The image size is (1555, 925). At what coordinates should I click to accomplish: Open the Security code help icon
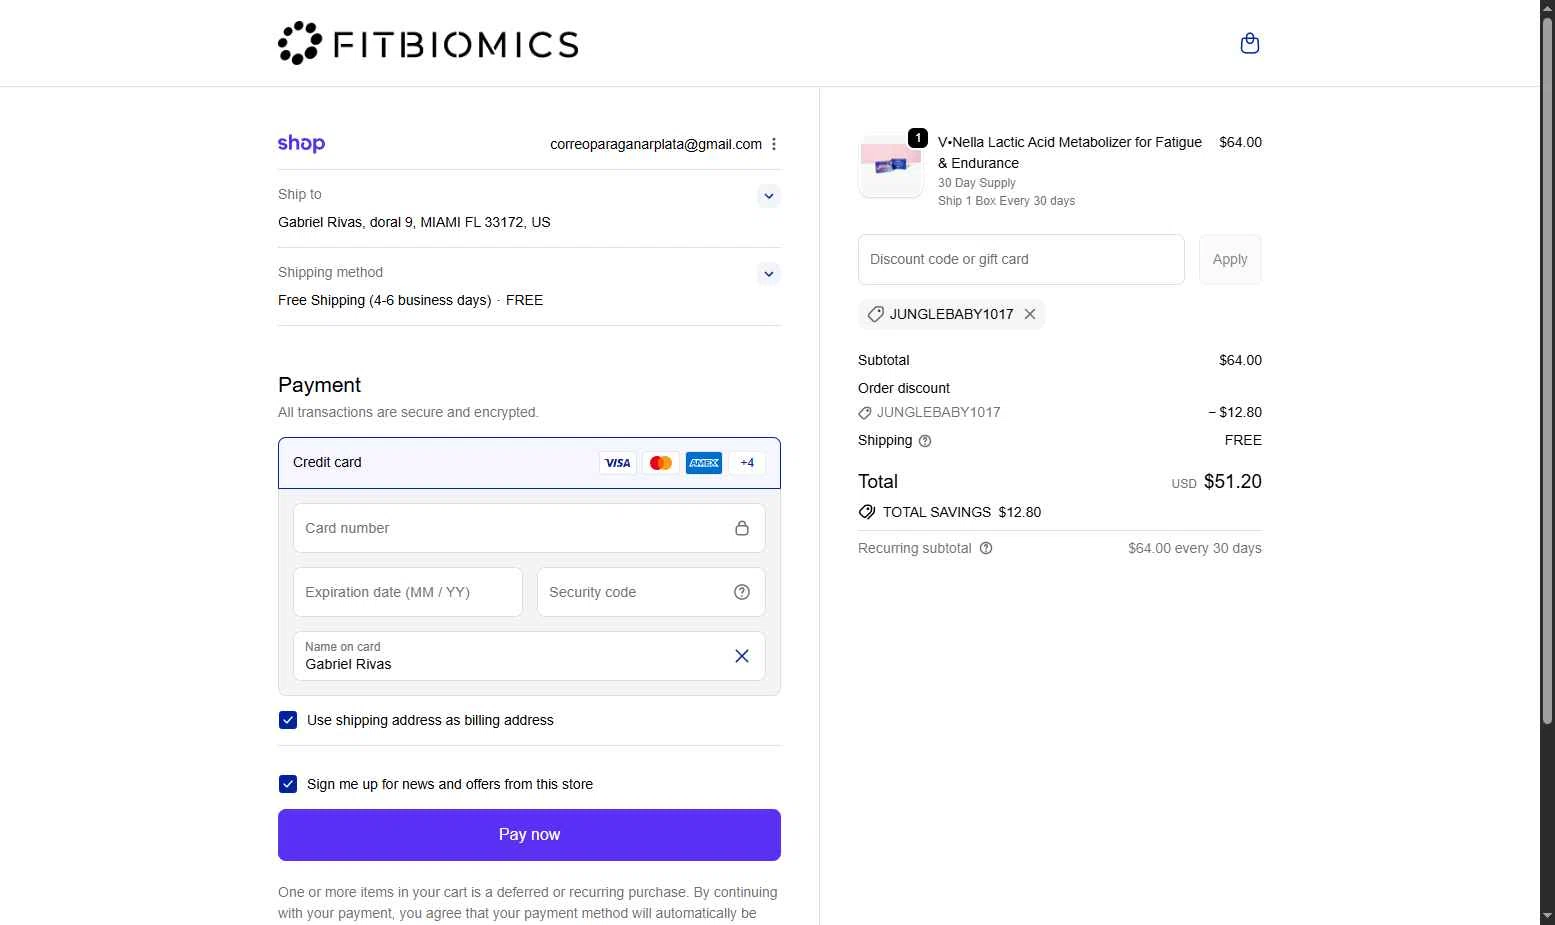click(742, 592)
